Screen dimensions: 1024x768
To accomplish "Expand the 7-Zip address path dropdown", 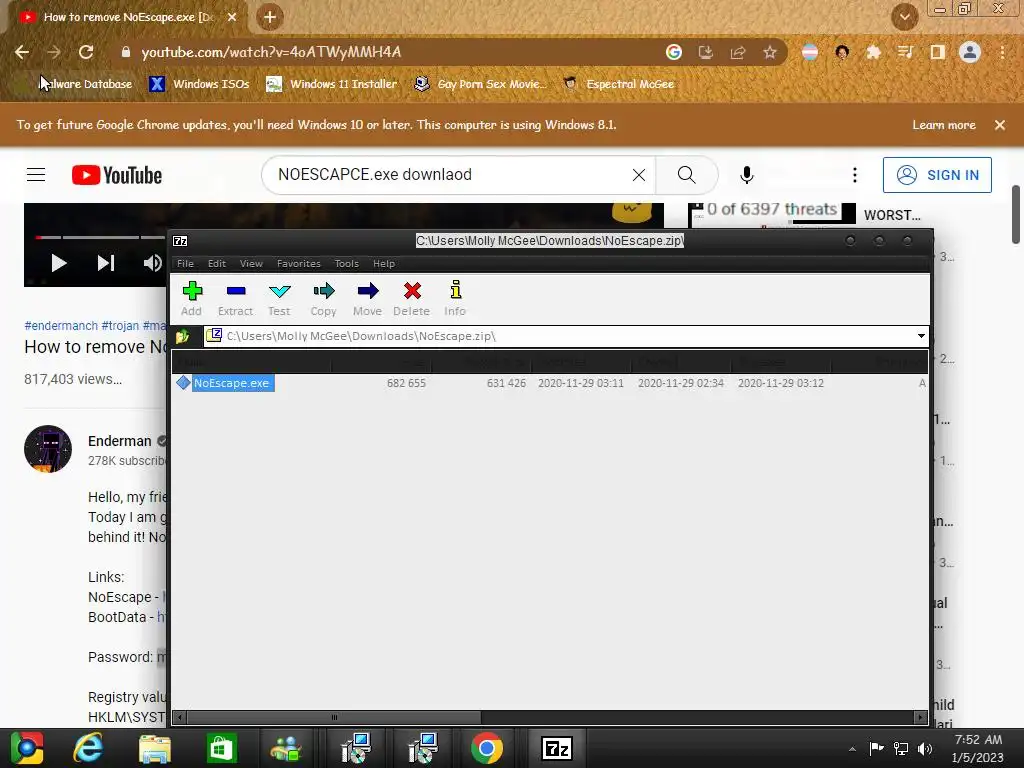I will pyautogui.click(x=921, y=336).
